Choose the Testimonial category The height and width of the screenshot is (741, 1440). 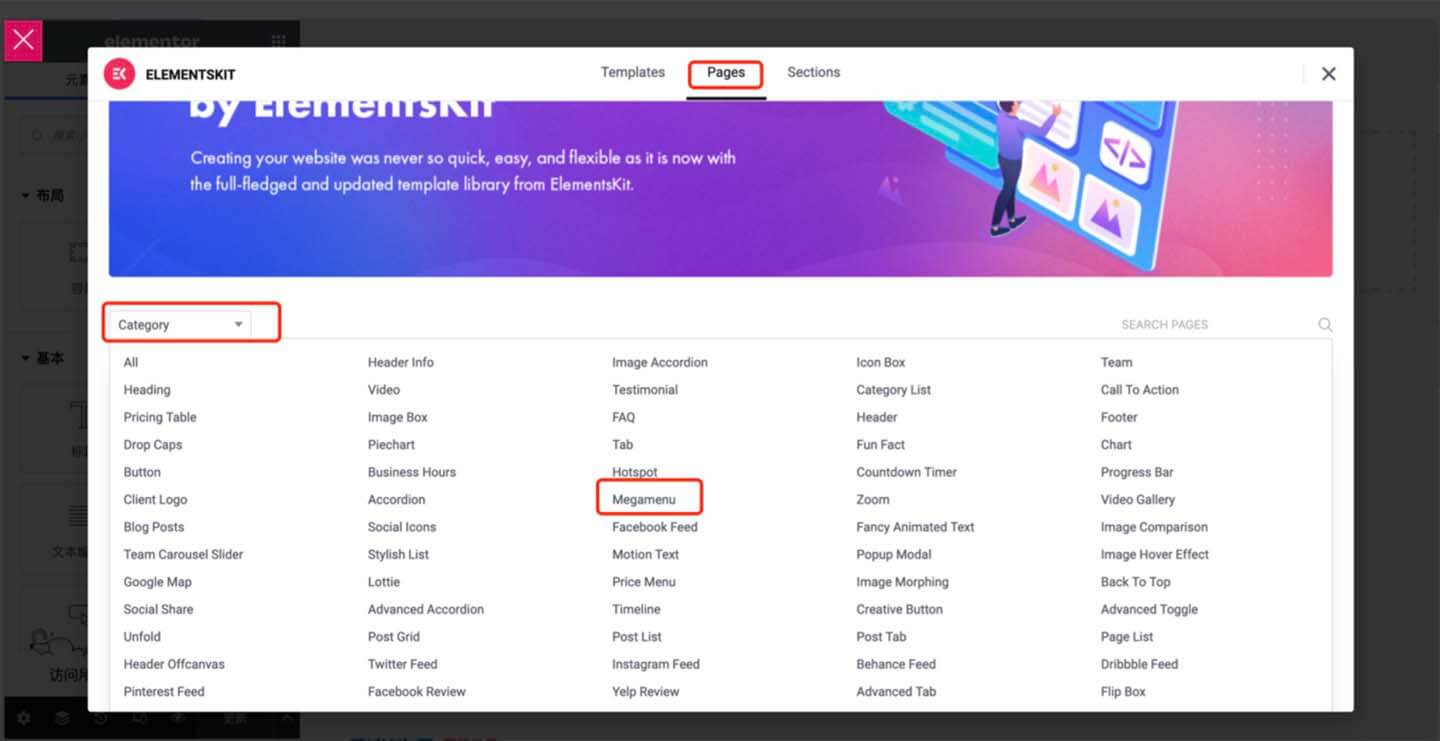coord(645,390)
